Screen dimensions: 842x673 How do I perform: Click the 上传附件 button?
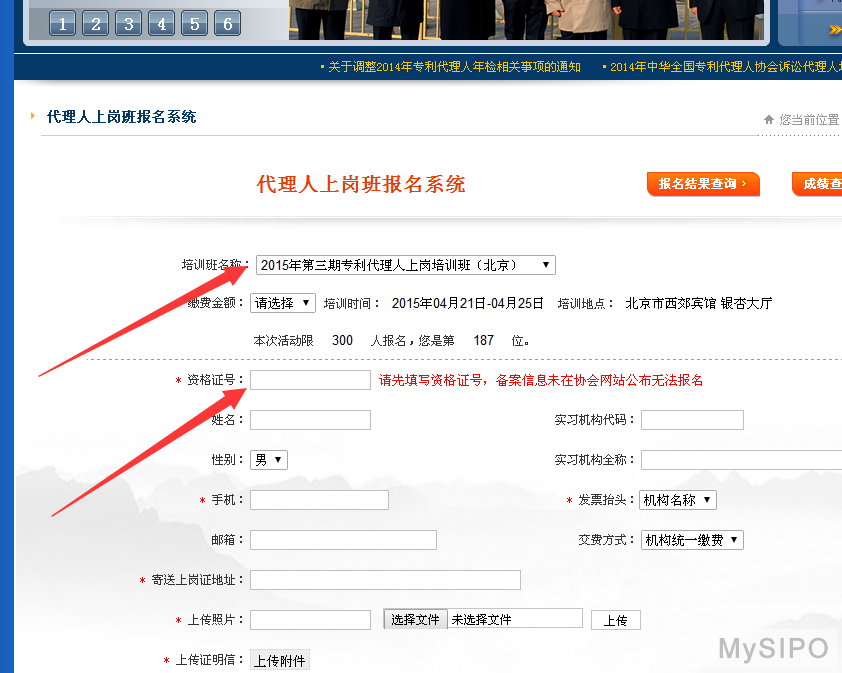279,660
